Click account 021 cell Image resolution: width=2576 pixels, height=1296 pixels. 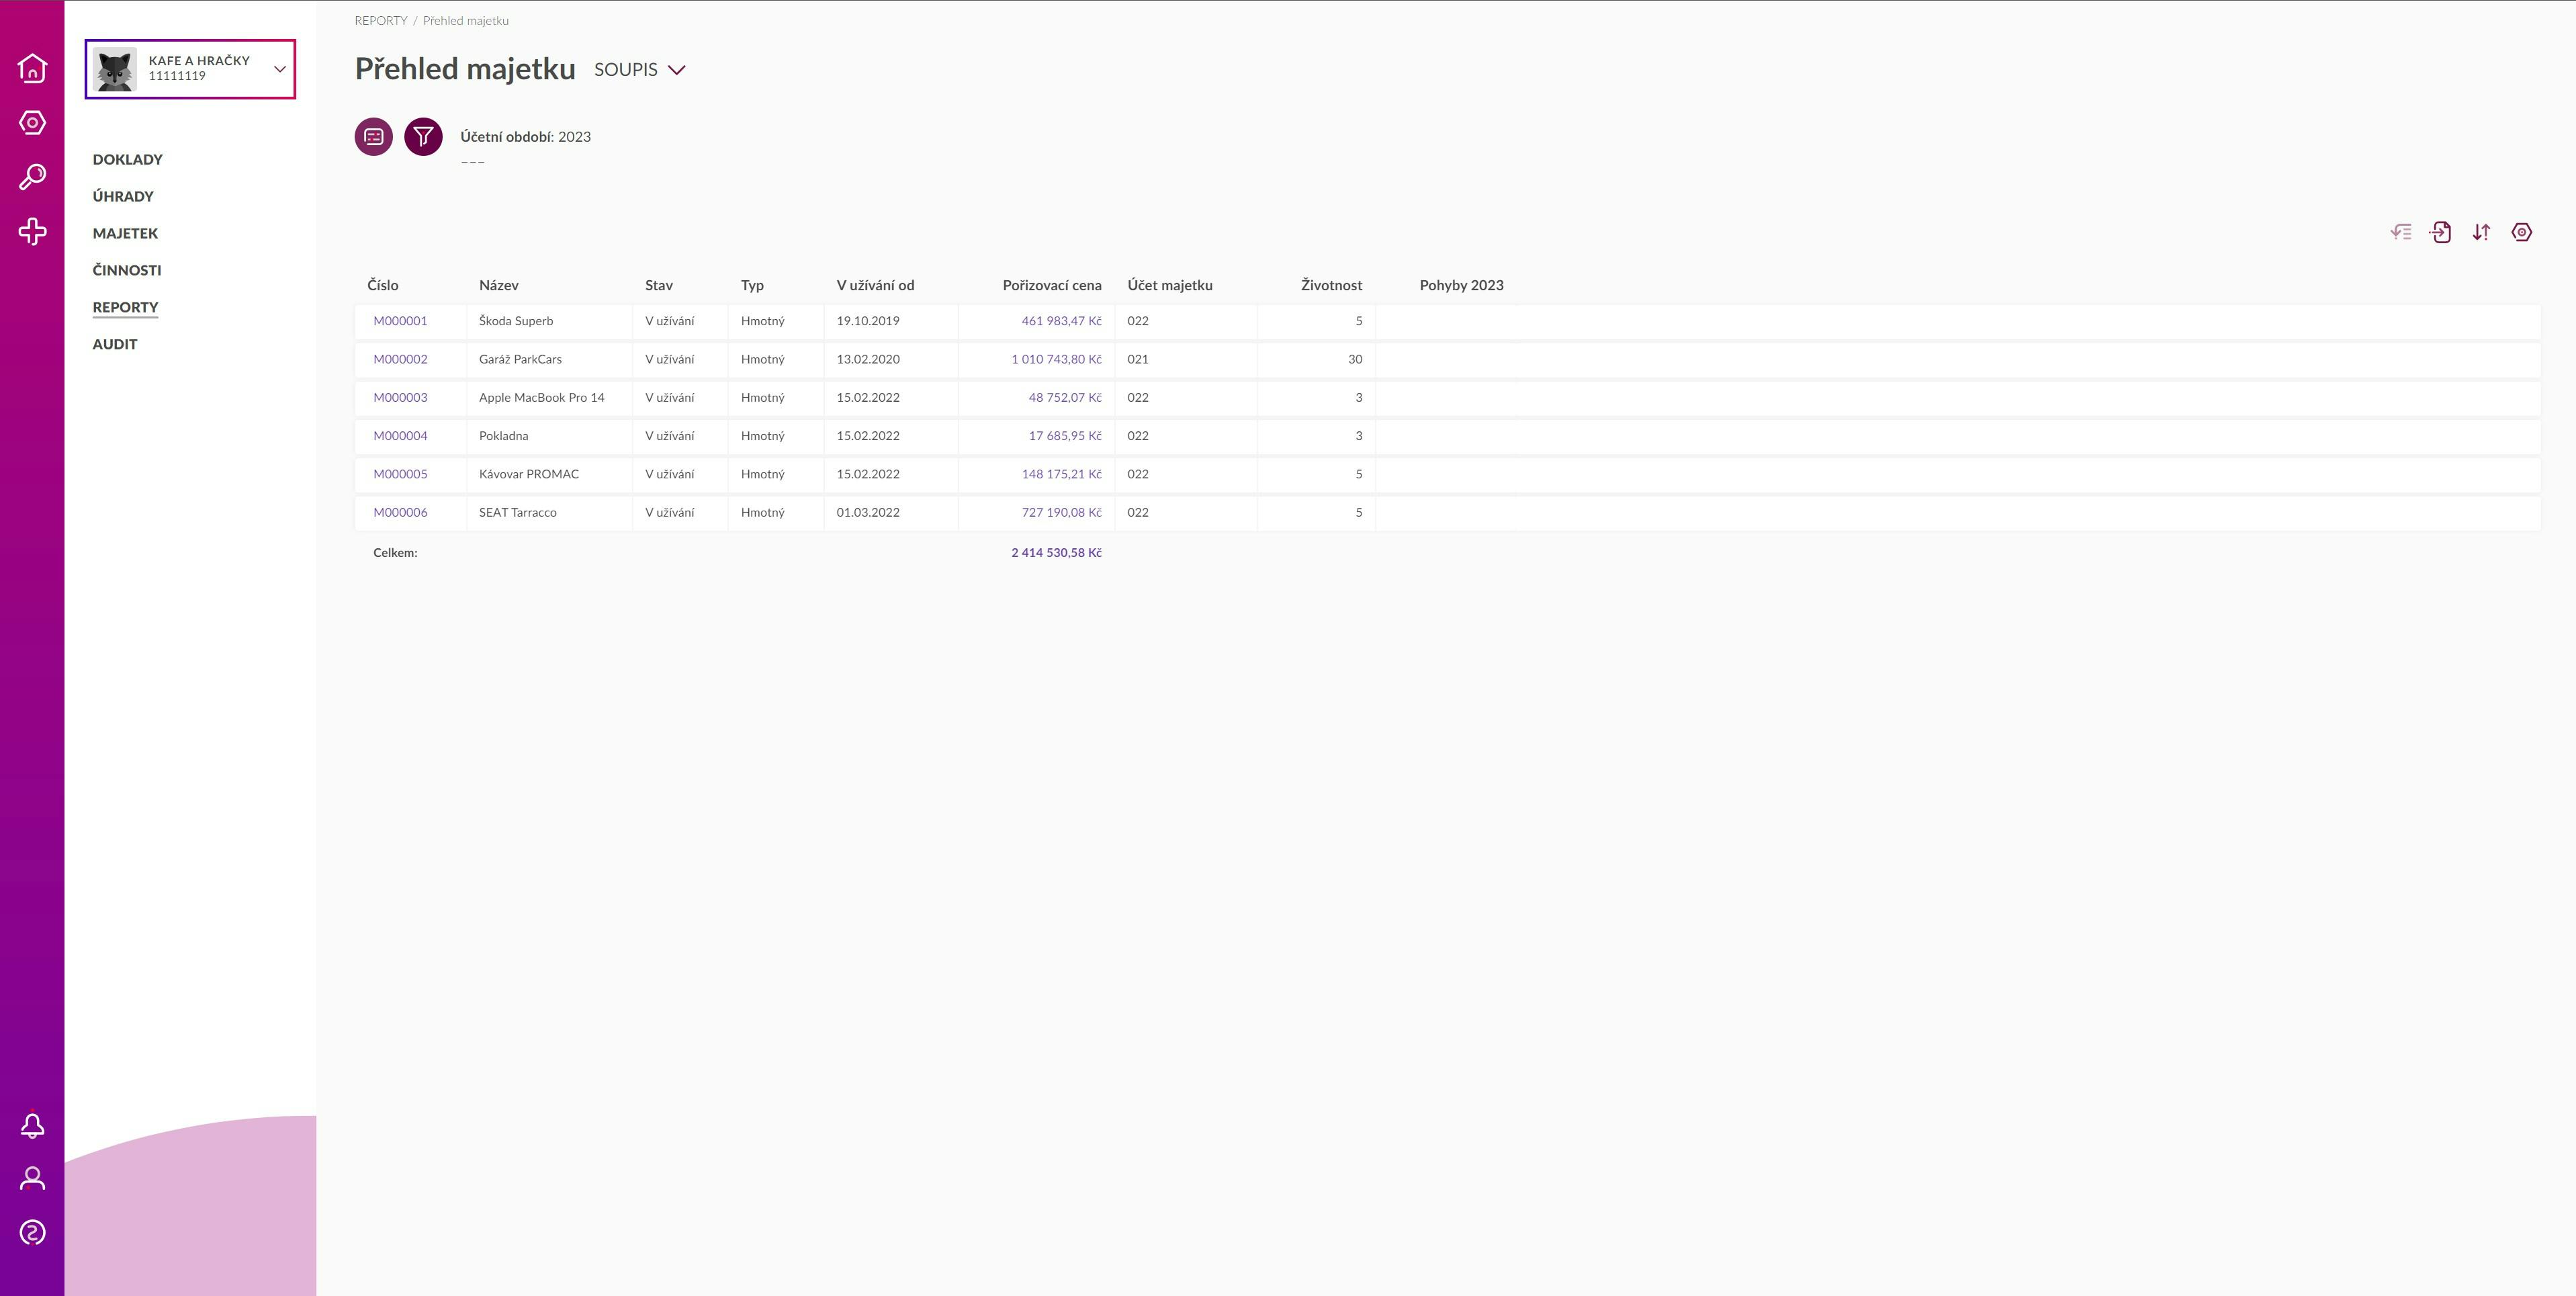(1186, 359)
